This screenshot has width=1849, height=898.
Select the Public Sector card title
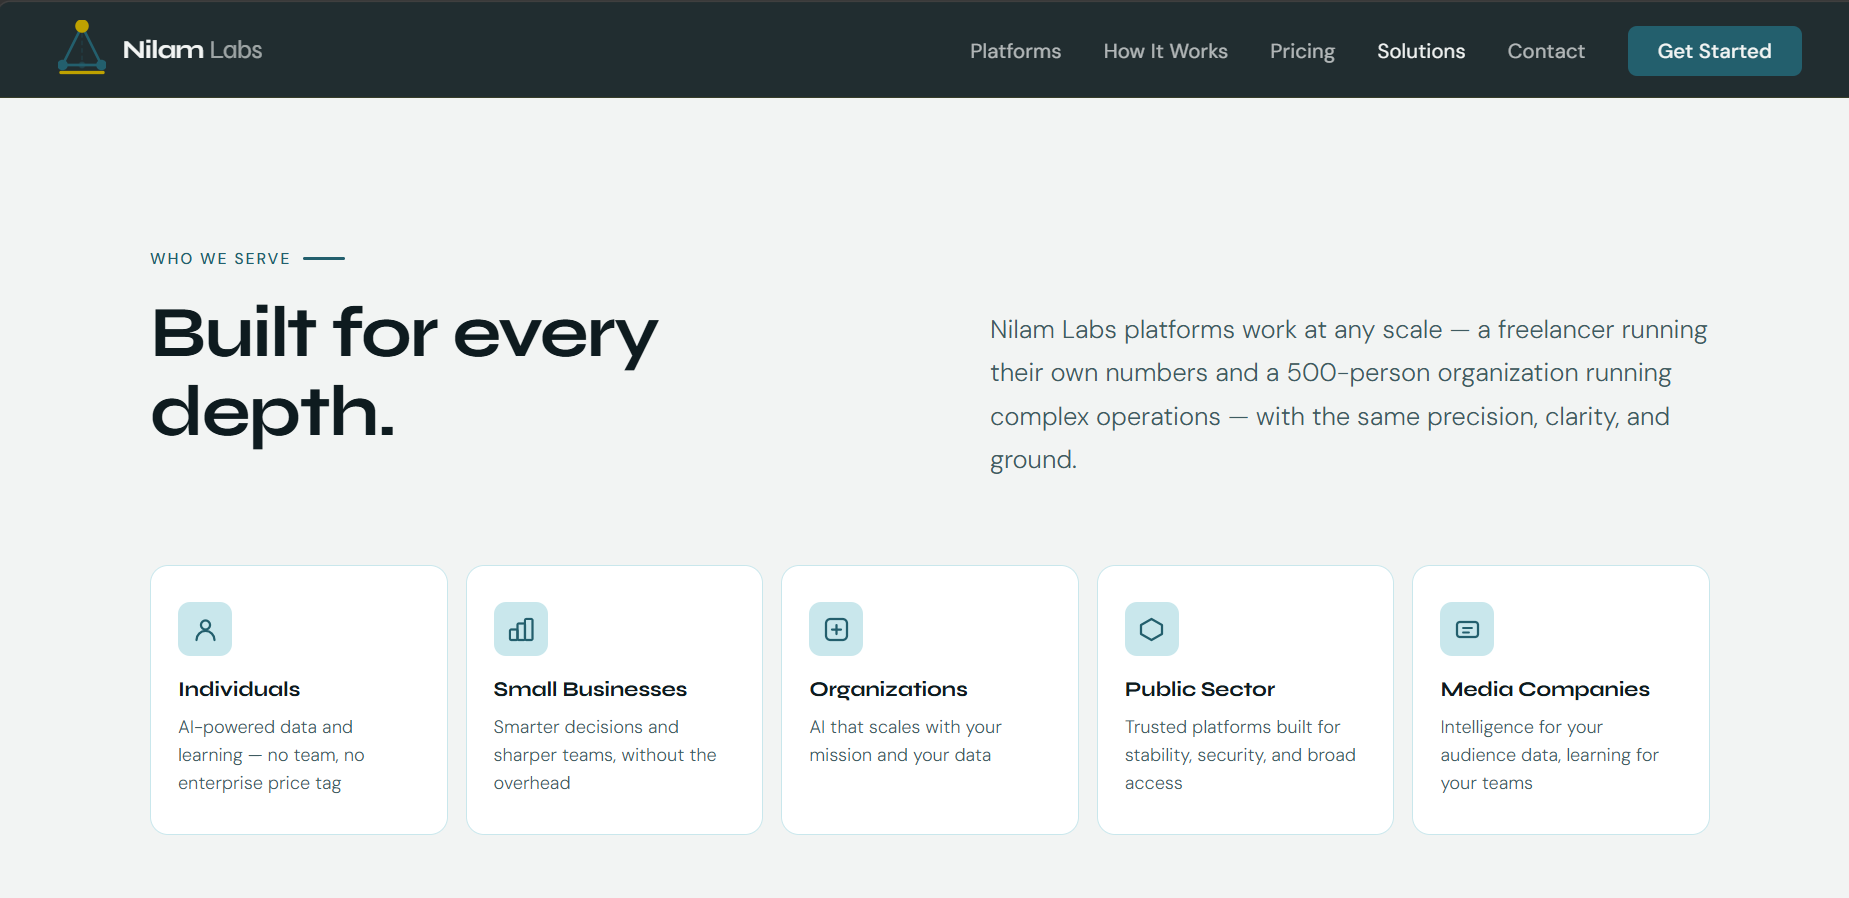pyautogui.click(x=1199, y=689)
